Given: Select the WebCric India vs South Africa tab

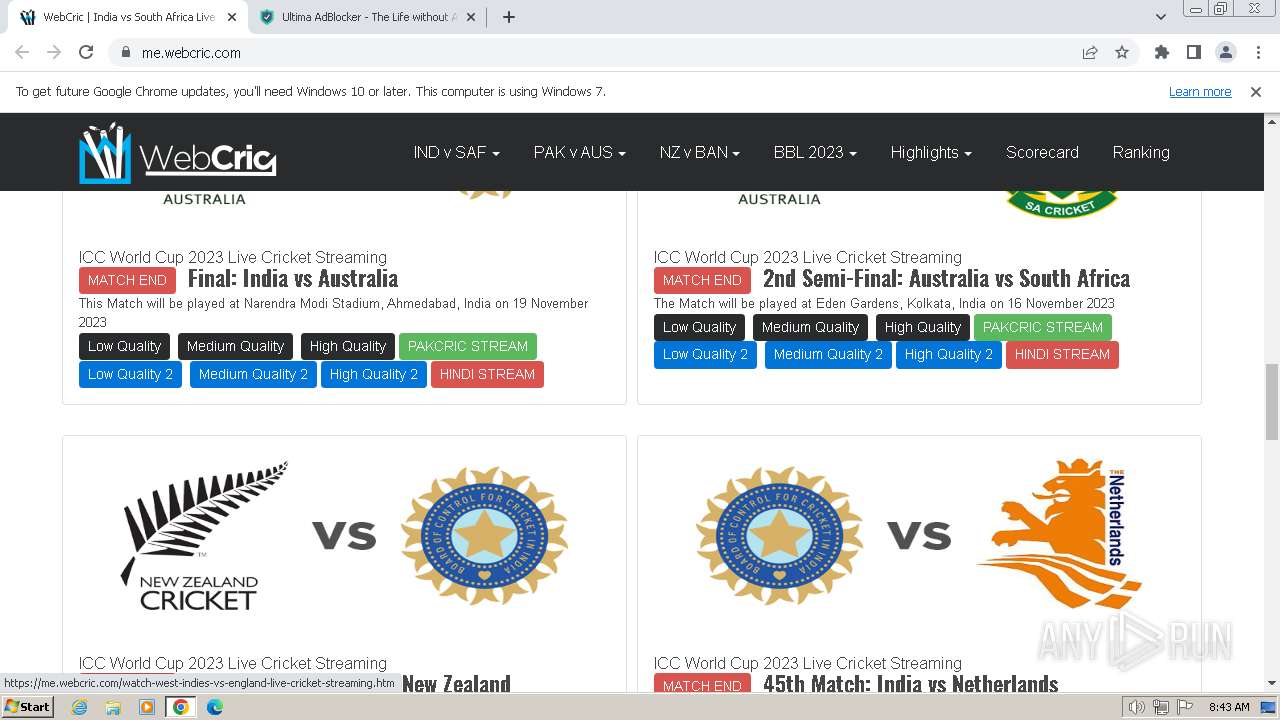Looking at the screenshot, I should (x=128, y=17).
